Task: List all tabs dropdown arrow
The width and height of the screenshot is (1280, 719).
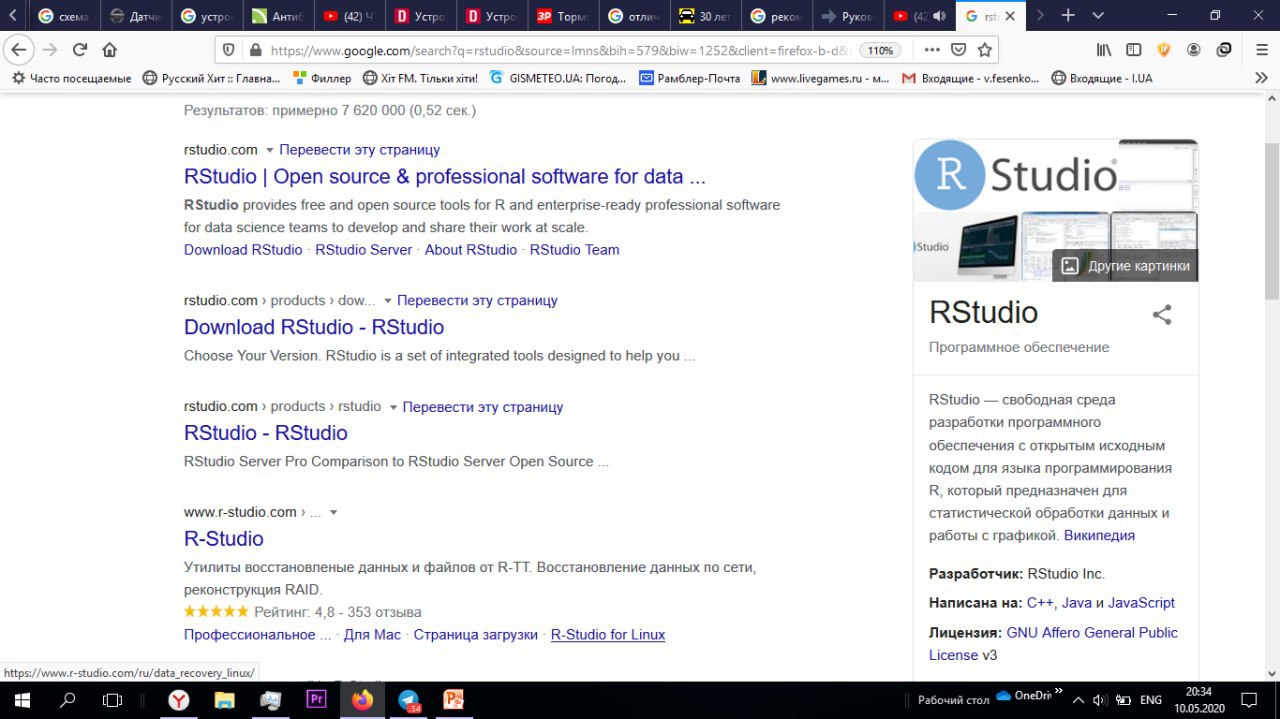Action: coord(1098,16)
